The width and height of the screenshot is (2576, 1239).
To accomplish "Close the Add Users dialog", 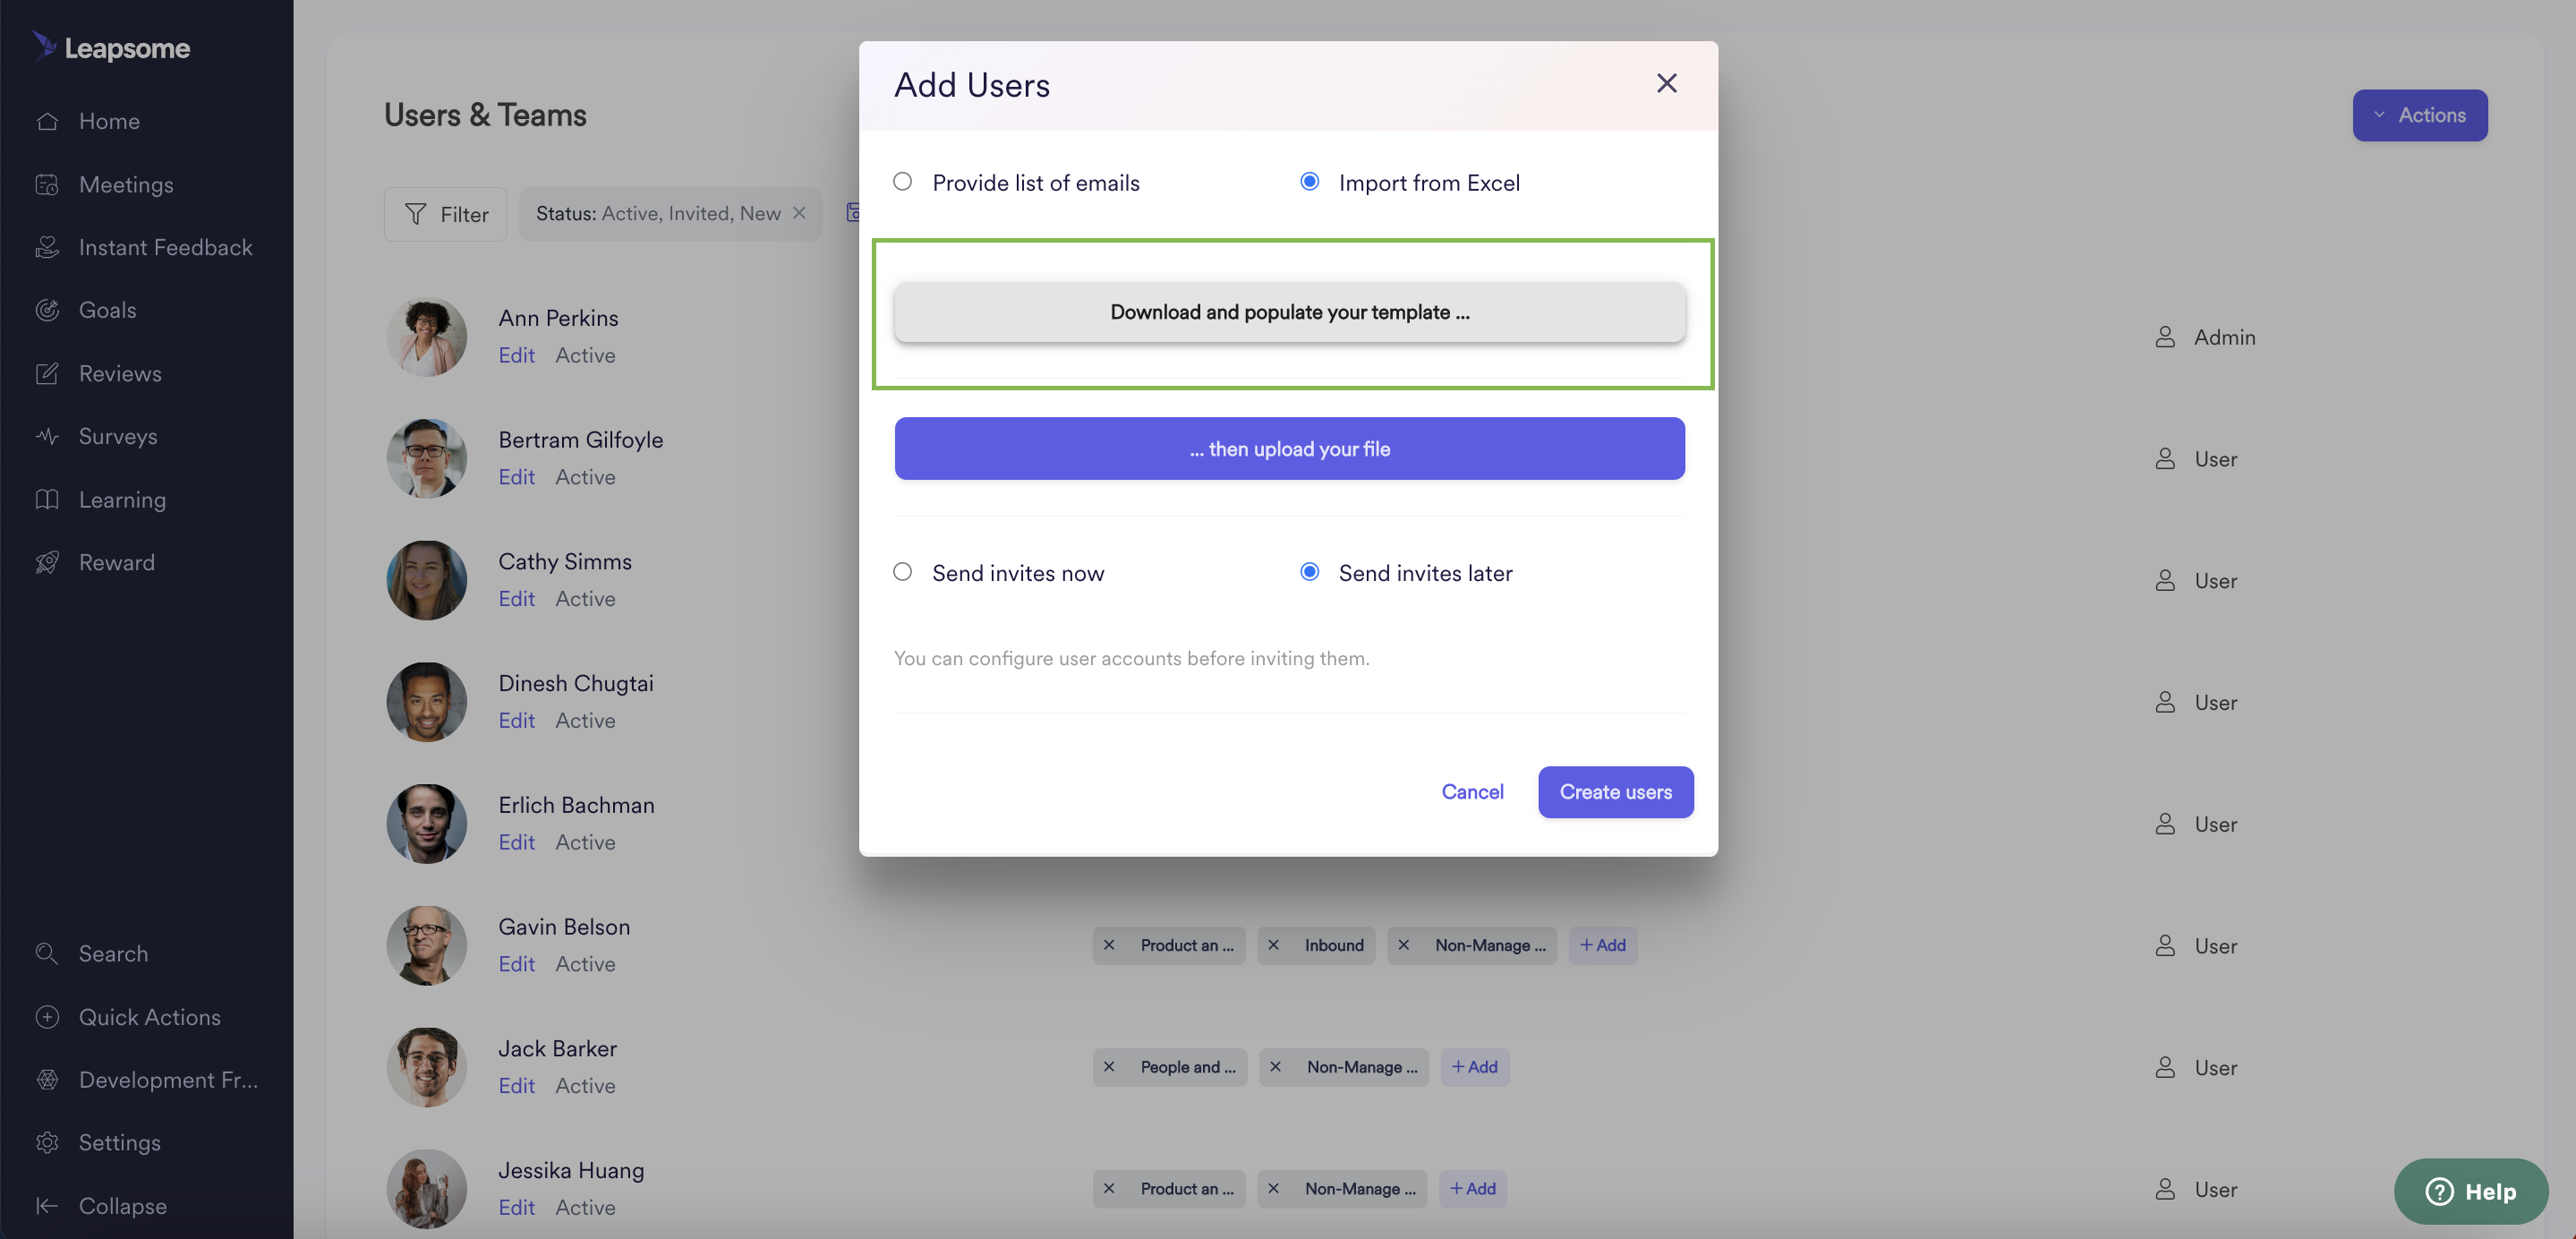I will click(1666, 83).
